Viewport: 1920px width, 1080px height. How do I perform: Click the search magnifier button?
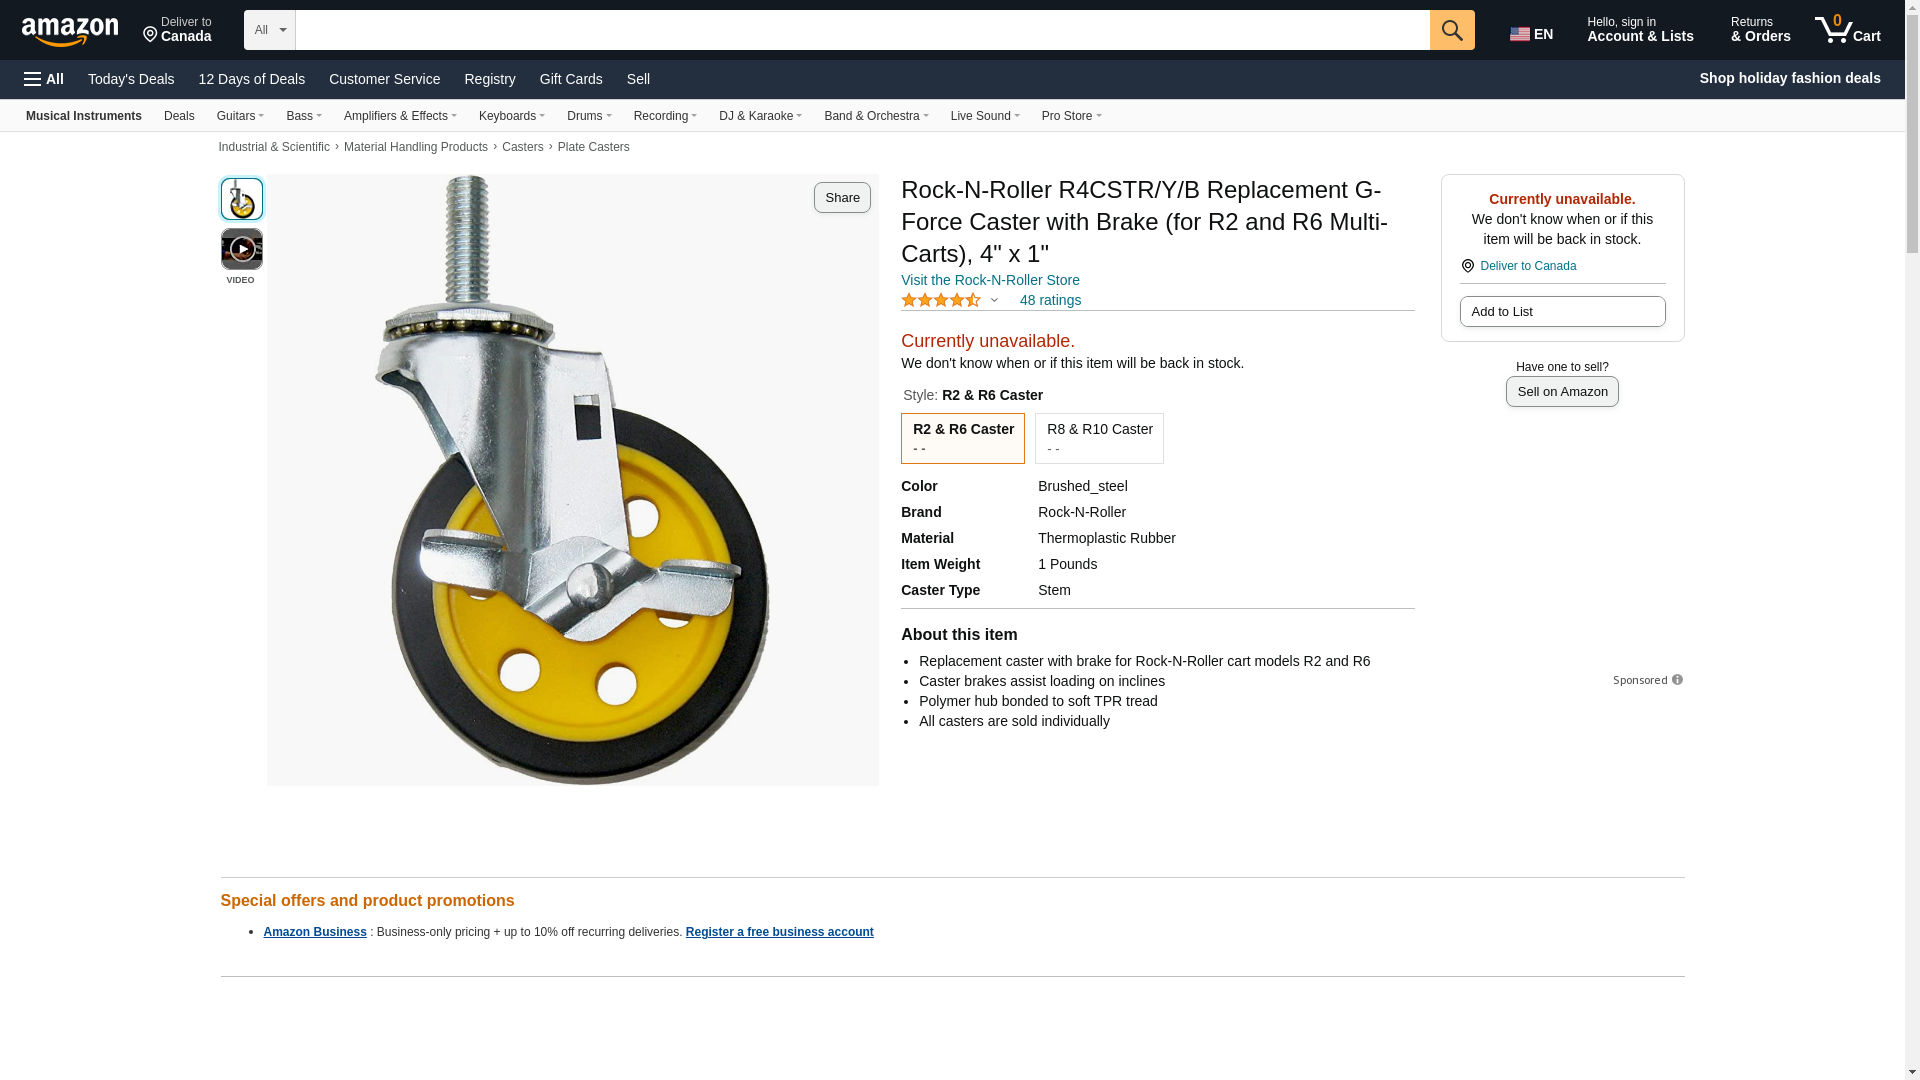click(1452, 30)
